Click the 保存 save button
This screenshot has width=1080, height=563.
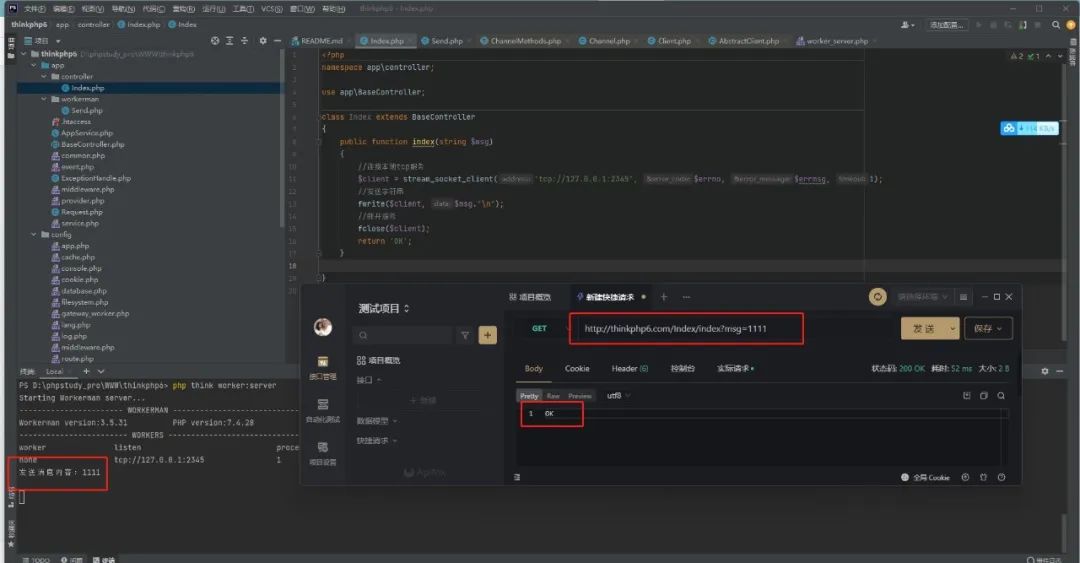click(x=988, y=329)
